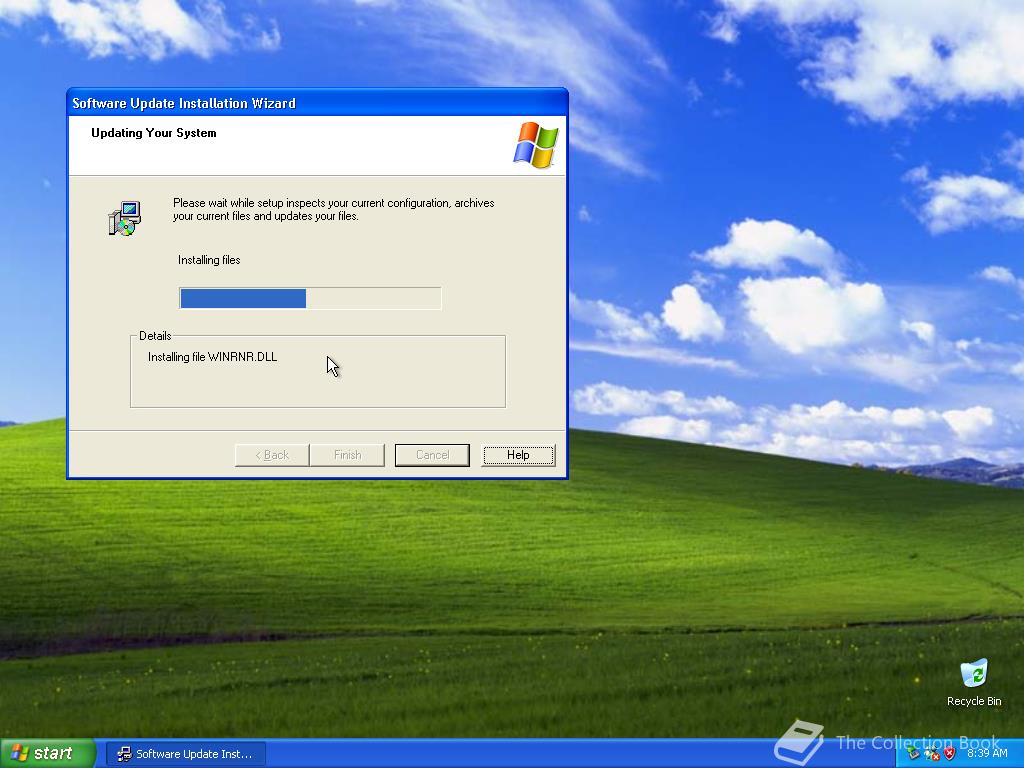Screen dimensions: 1024x768
Task: Click the disconnected network tray icon
Action: [931, 754]
